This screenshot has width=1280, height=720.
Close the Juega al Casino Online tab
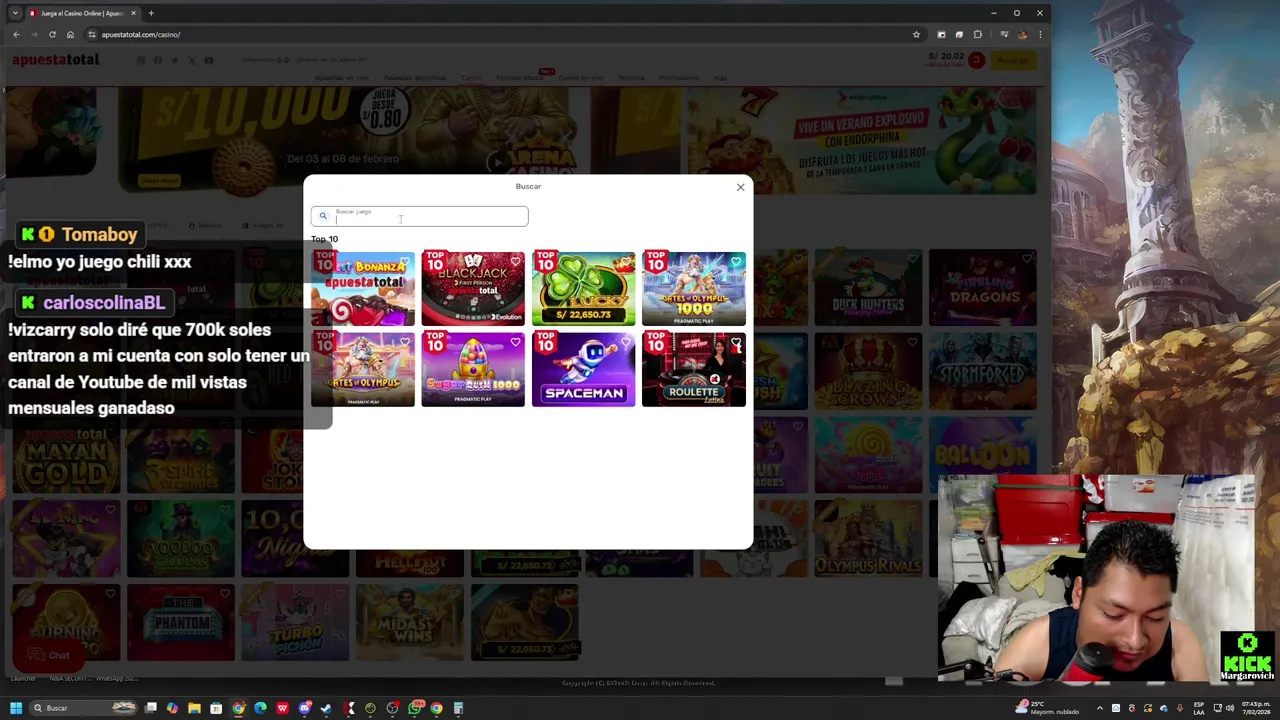coord(133,13)
